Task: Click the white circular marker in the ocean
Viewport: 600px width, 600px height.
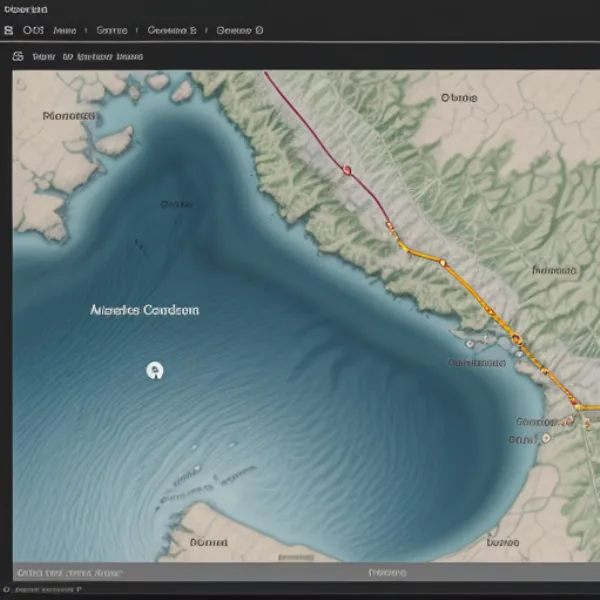Action: [x=154, y=371]
